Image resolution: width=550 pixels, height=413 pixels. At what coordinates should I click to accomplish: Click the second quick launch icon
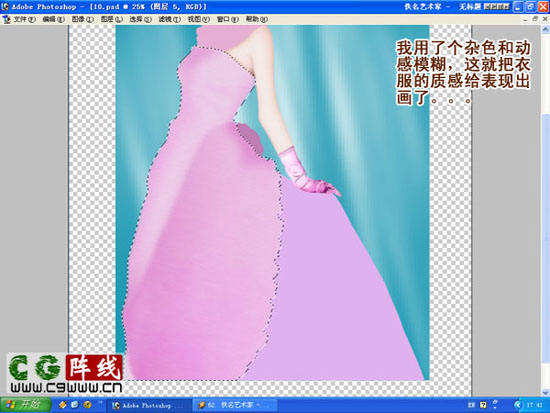coord(75,405)
